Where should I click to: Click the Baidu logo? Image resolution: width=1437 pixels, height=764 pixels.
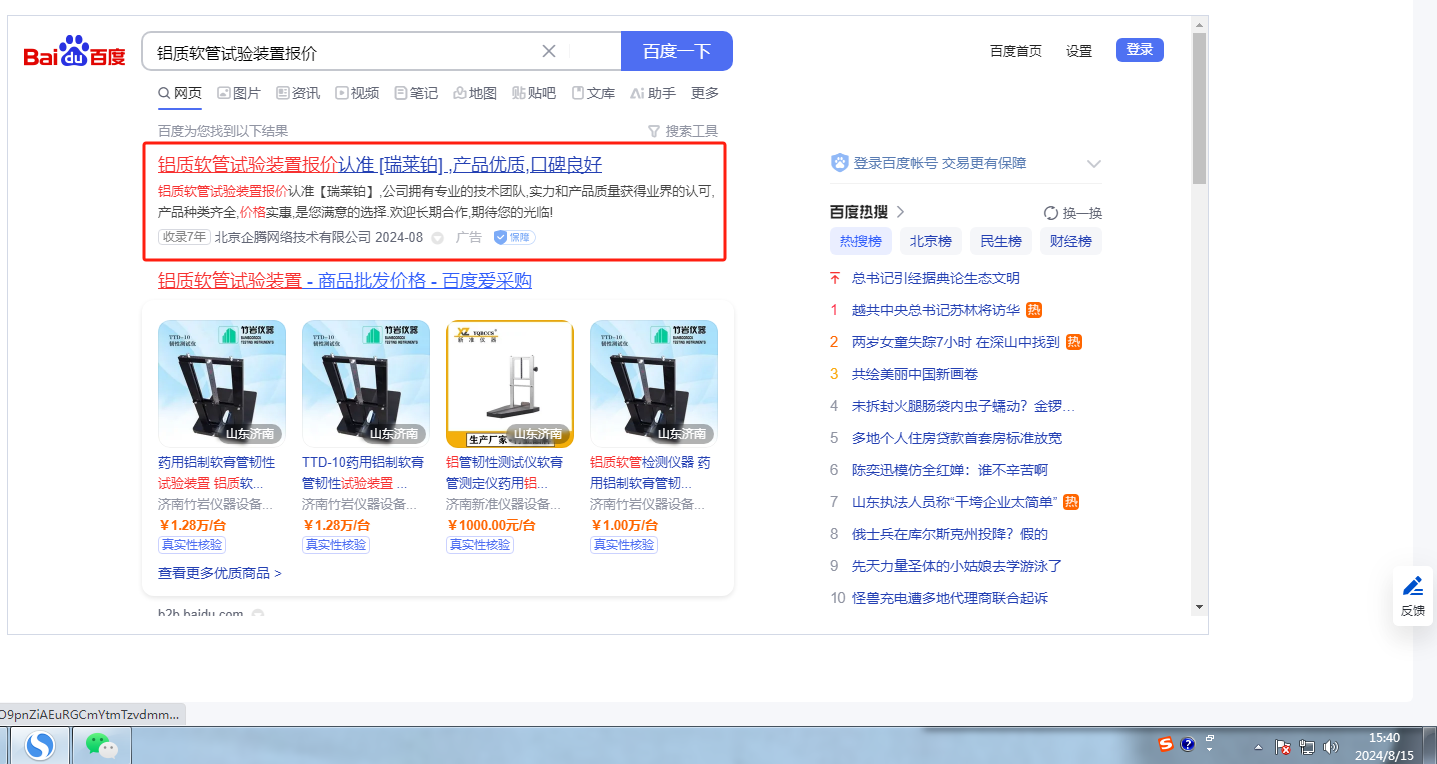75,52
